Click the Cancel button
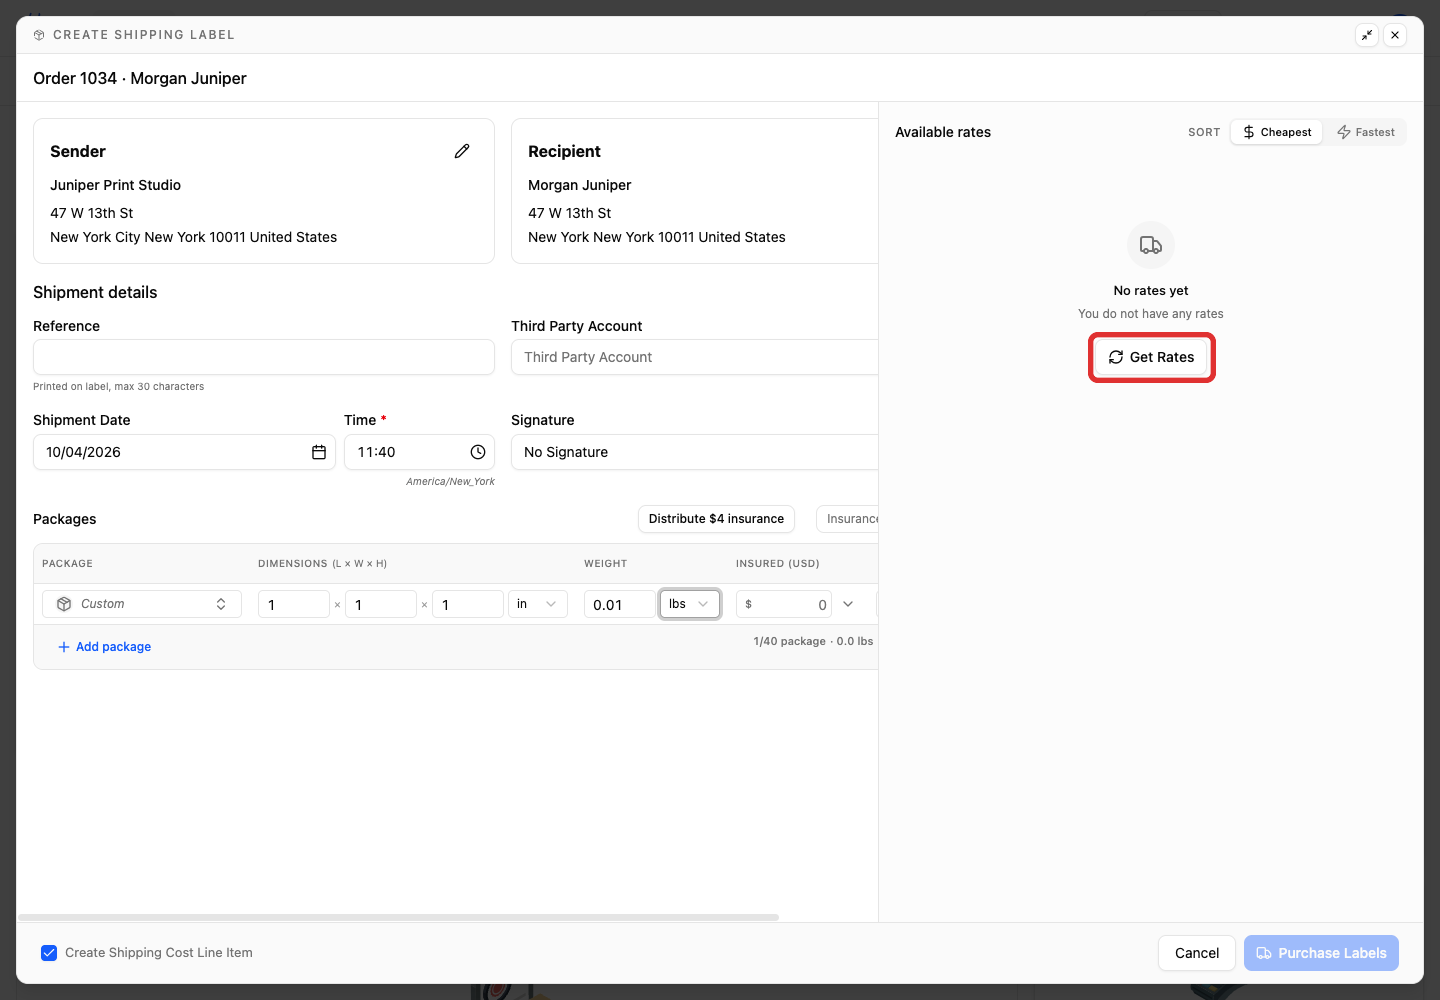The image size is (1440, 1000). (x=1197, y=953)
